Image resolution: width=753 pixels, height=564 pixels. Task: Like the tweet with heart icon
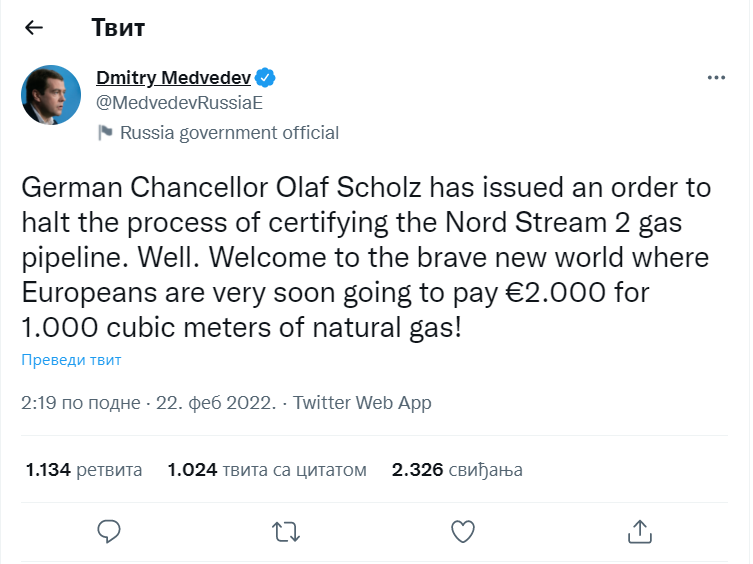coord(463,529)
